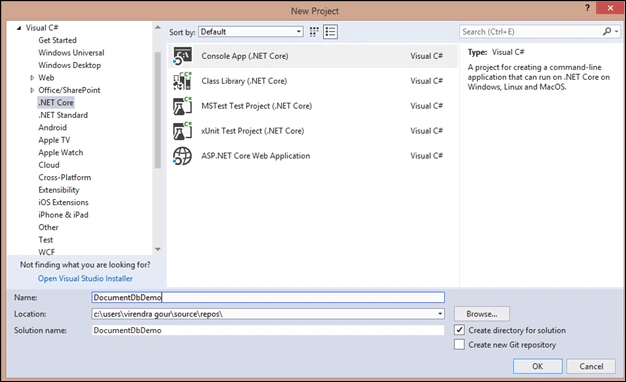This screenshot has width=626, height=382.
Task: Click the Cancel button
Action: [591, 366]
